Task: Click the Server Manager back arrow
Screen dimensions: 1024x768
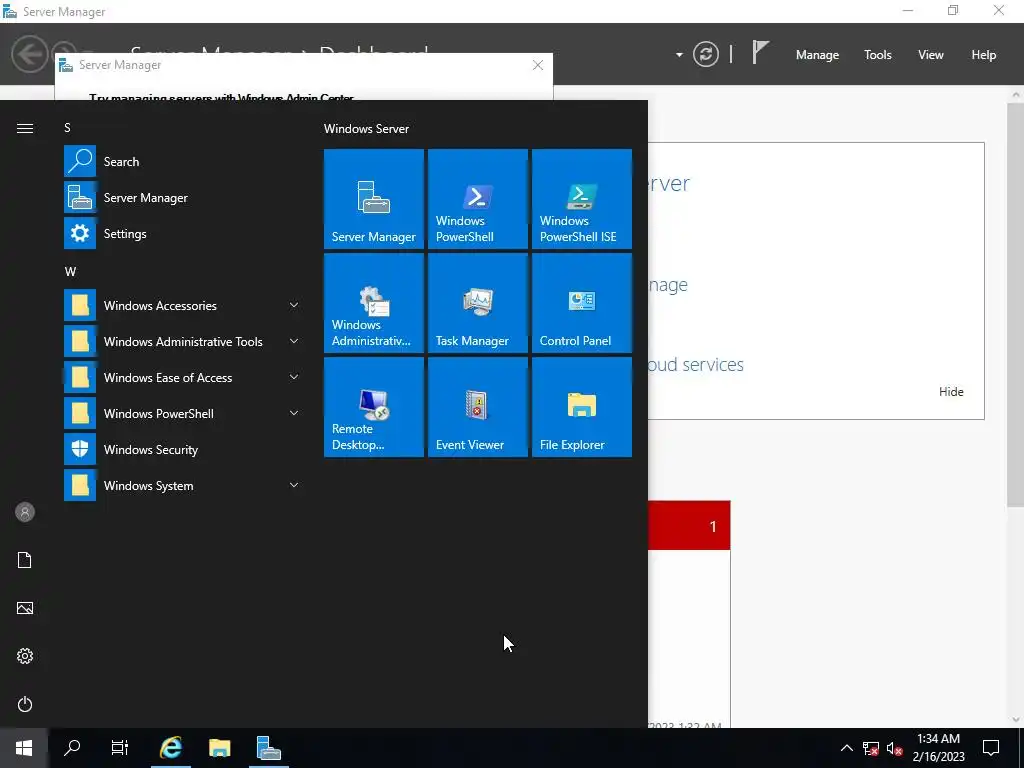Action: tap(29, 54)
